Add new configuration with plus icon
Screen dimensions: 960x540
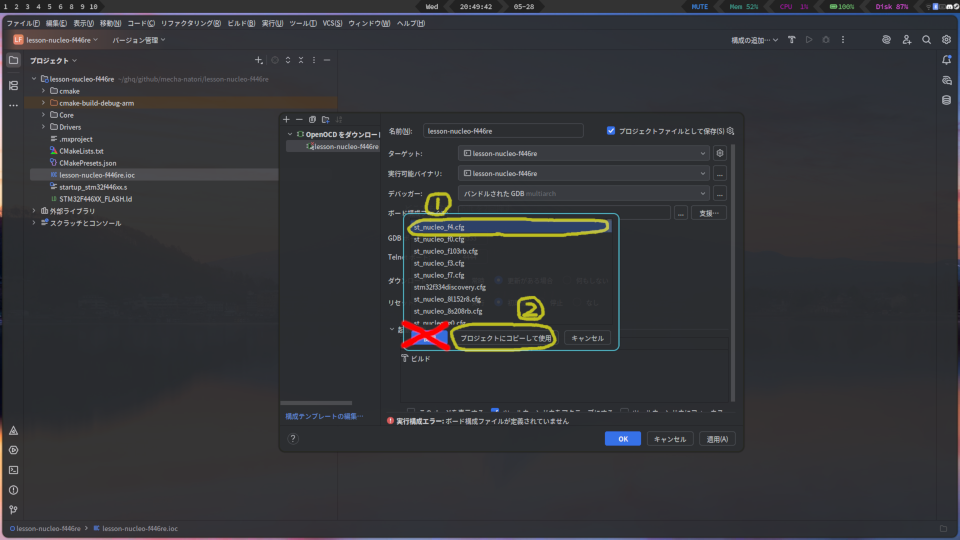point(286,119)
